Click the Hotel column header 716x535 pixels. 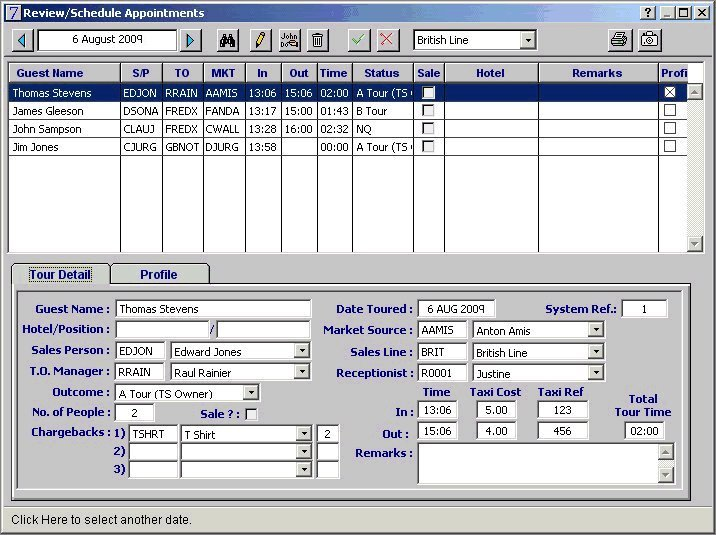pyautogui.click(x=491, y=73)
